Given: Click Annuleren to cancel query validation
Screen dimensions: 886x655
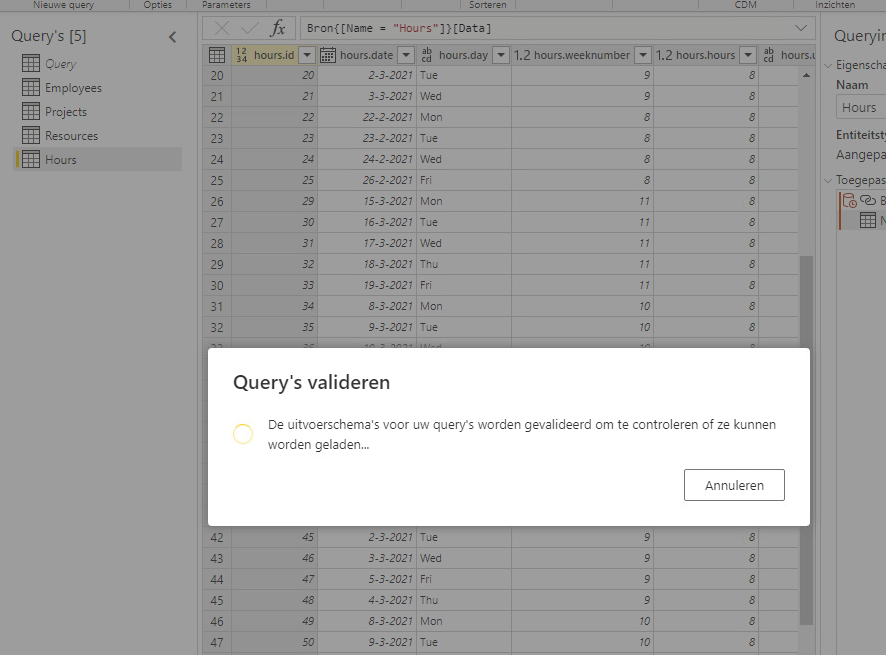Looking at the screenshot, I should click(x=734, y=485).
